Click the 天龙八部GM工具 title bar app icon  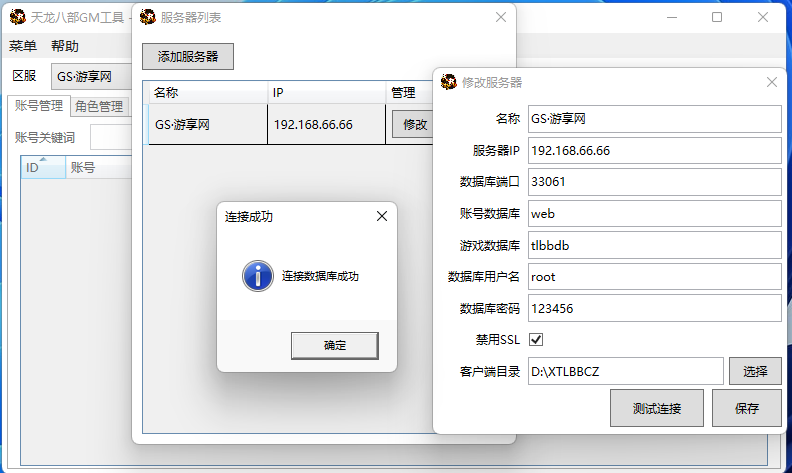(x=17, y=17)
